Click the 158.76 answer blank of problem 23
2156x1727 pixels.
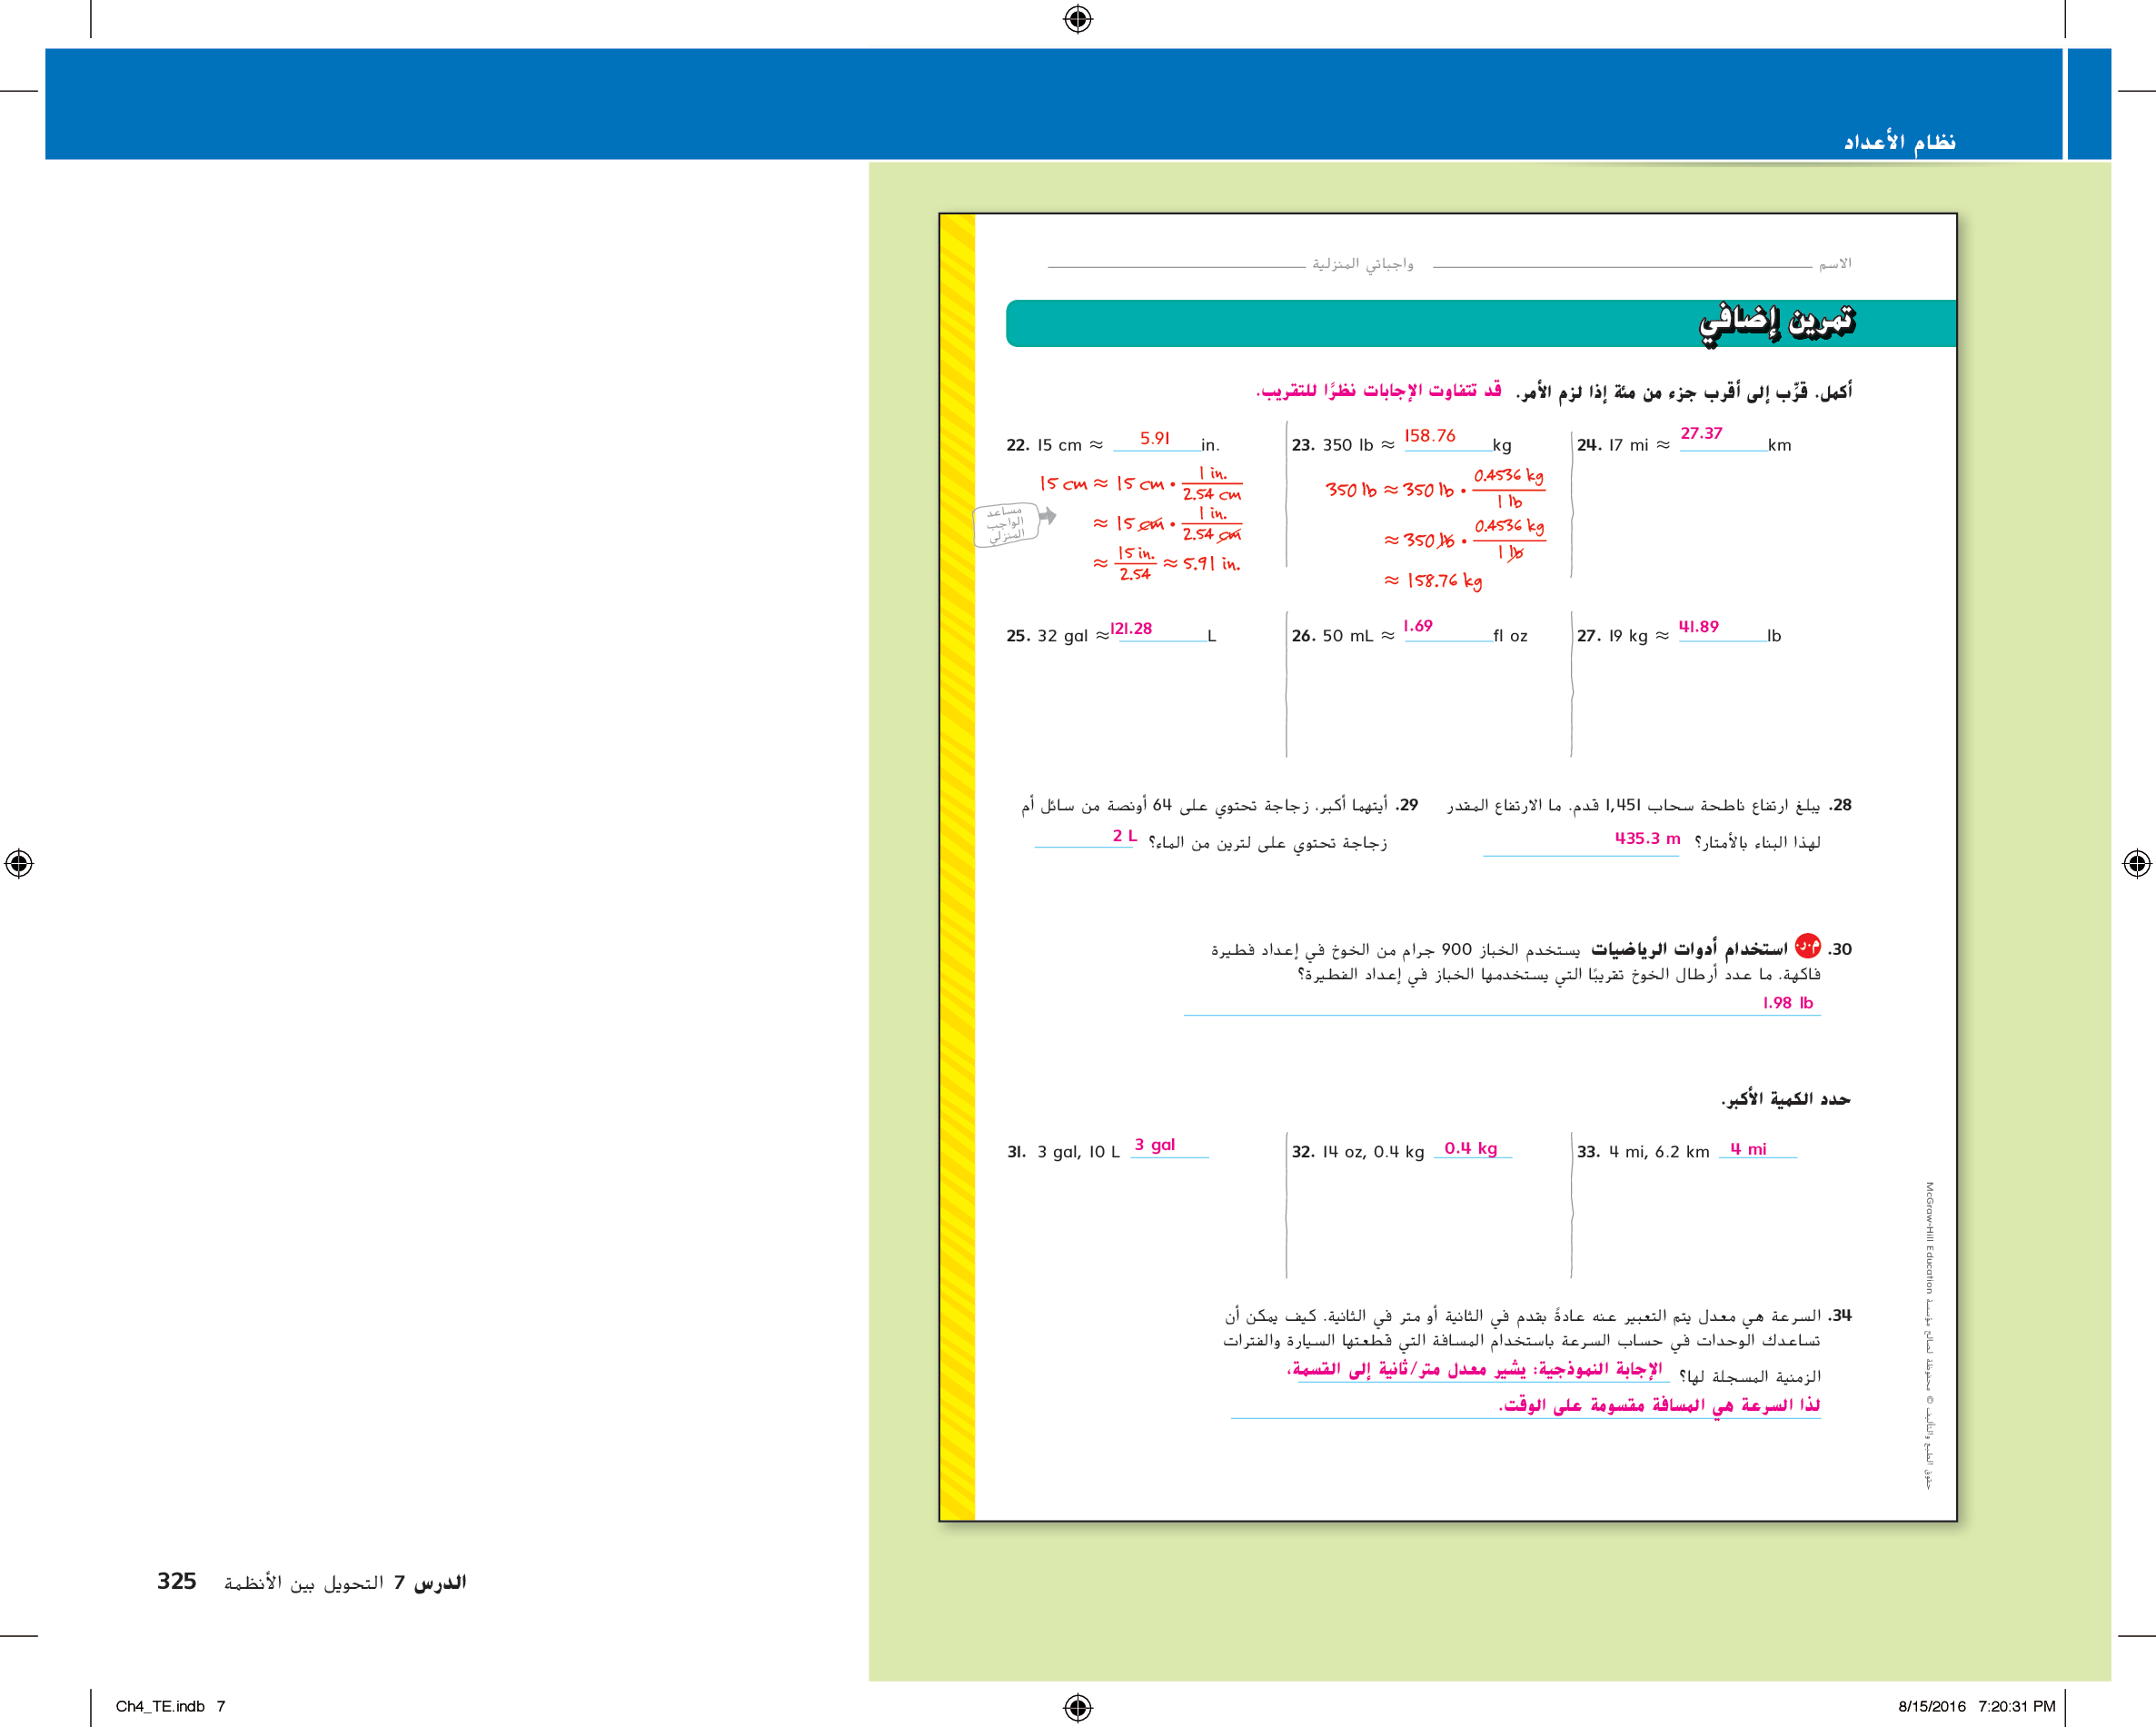point(1430,436)
